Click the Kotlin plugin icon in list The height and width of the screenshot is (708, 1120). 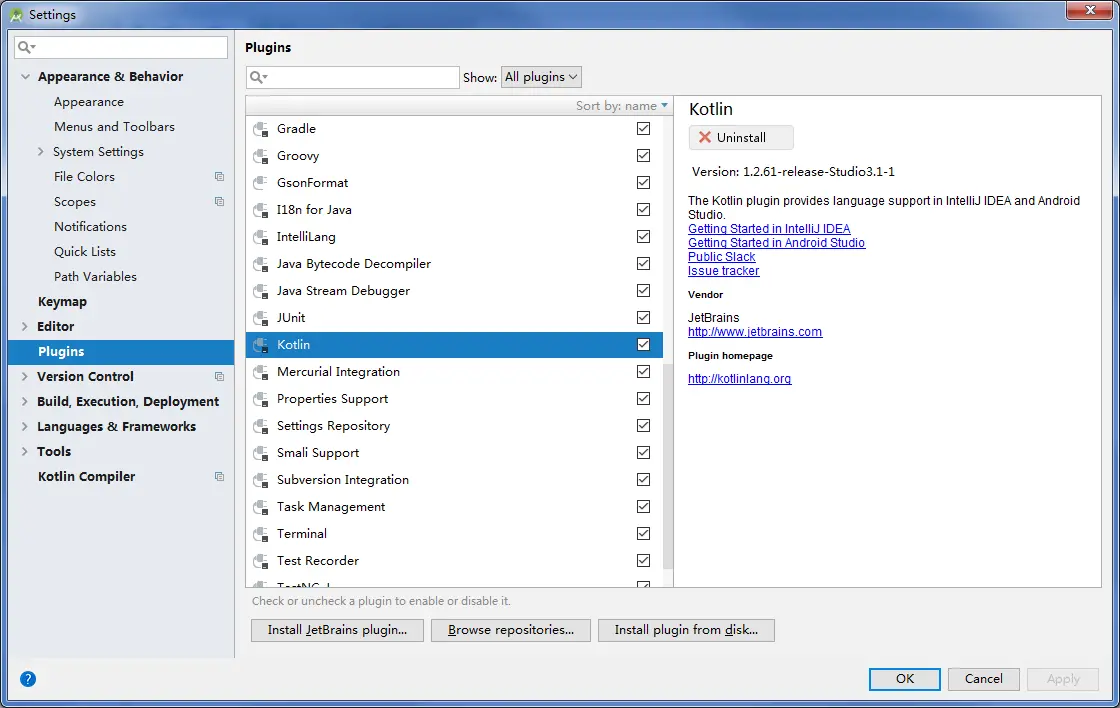pyautogui.click(x=261, y=345)
